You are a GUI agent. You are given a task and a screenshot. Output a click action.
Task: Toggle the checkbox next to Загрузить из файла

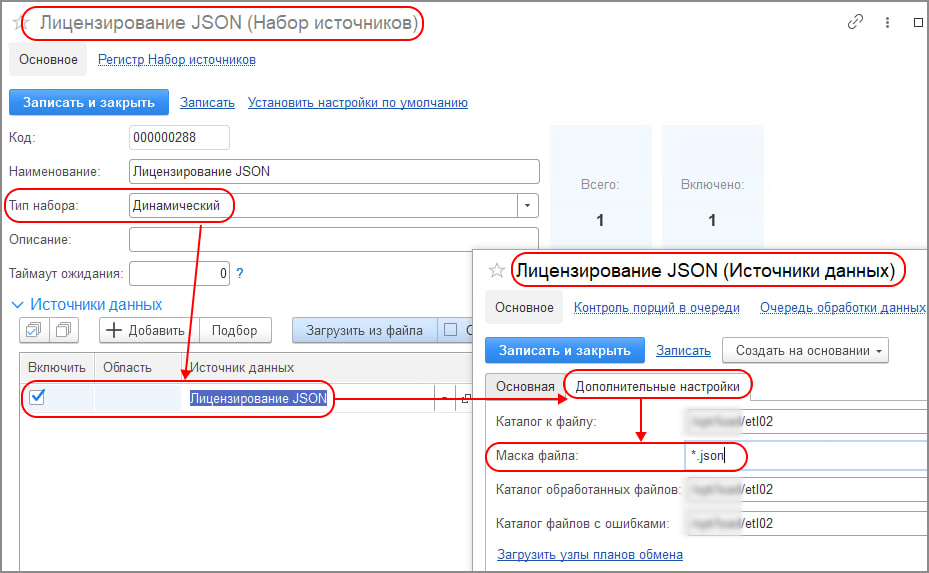tap(450, 330)
